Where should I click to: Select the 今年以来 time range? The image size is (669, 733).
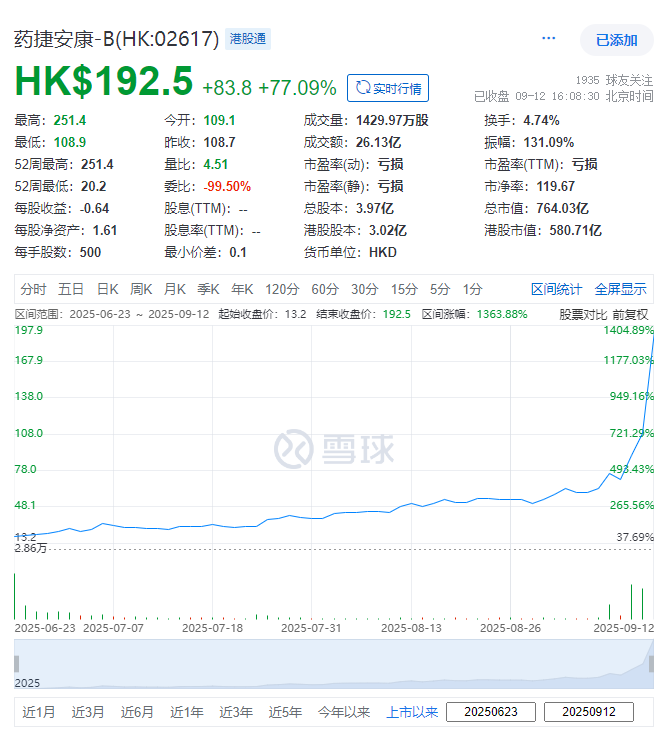(344, 712)
